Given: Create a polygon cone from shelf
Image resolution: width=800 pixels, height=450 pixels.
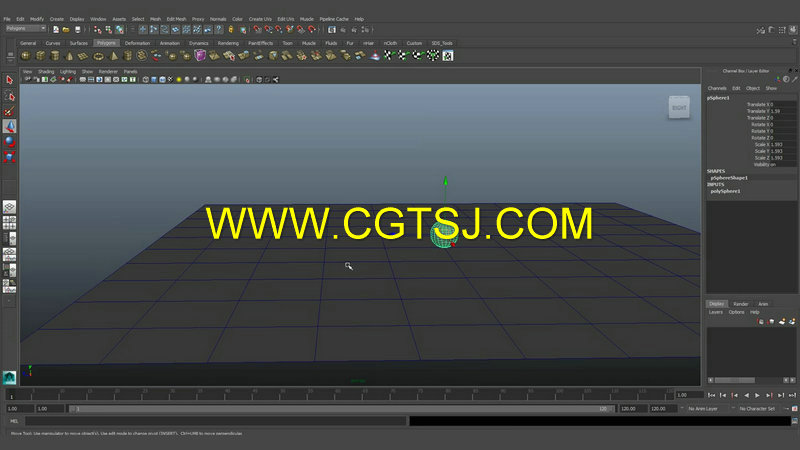Looking at the screenshot, I should click(x=69, y=56).
